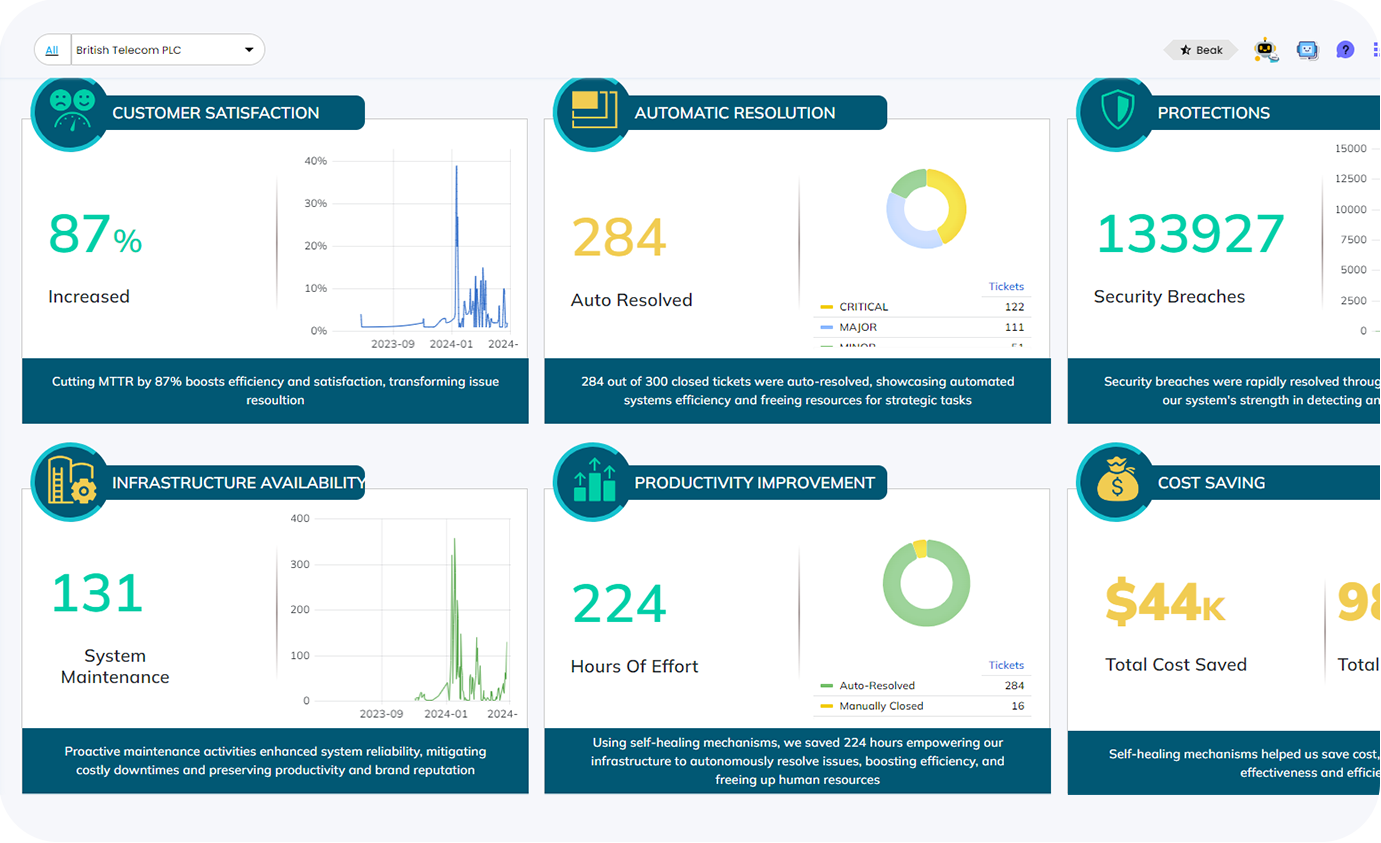The width and height of the screenshot is (1381, 843).
Task: Click the Productivity Improvement bar chart icon
Action: point(593,482)
